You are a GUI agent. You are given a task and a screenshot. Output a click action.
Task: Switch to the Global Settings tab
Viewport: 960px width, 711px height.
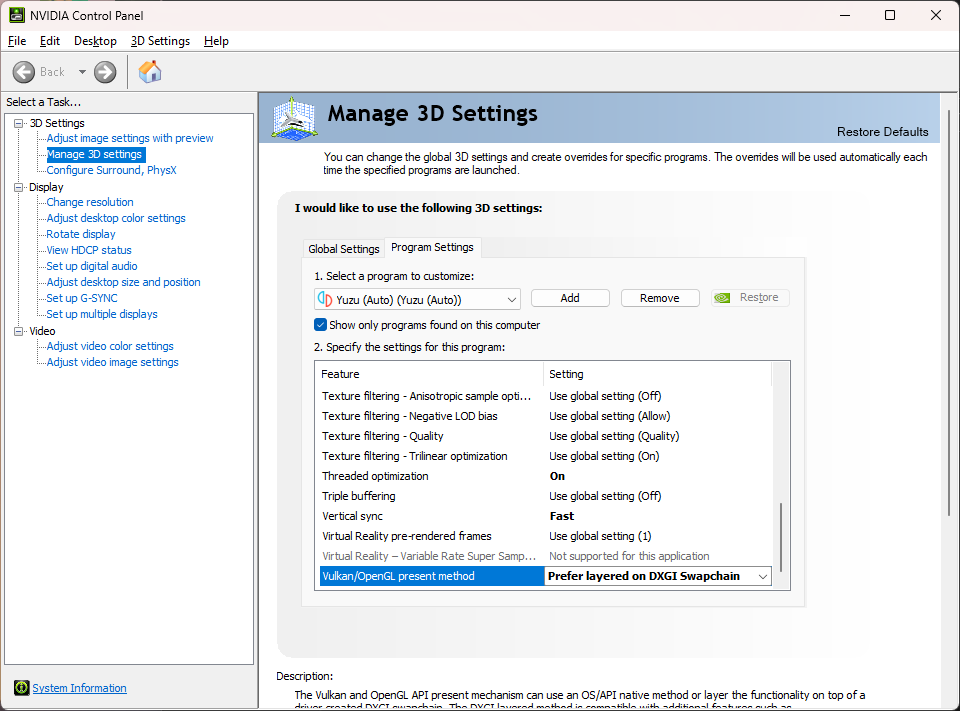coord(343,249)
